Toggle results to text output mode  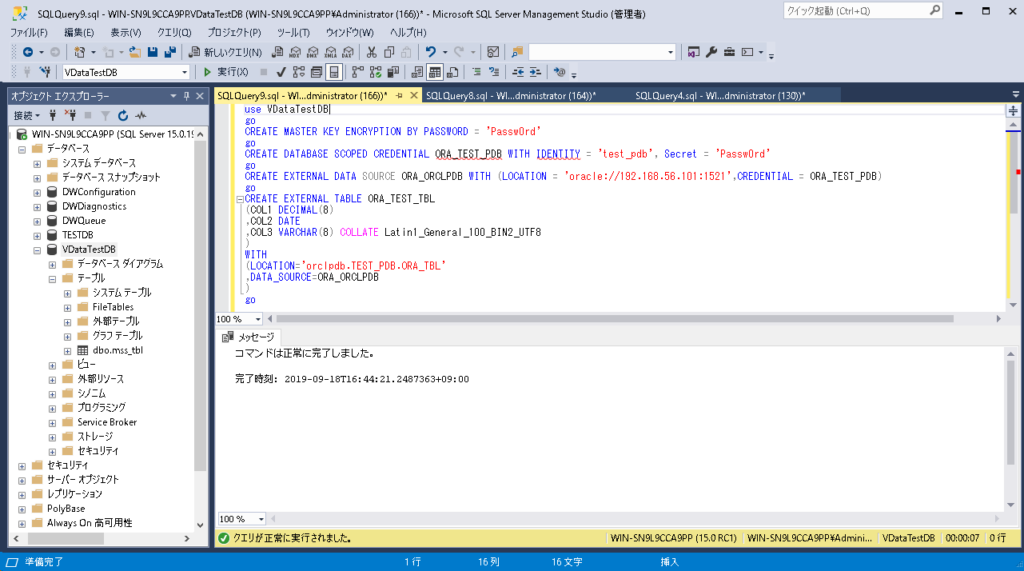417,72
